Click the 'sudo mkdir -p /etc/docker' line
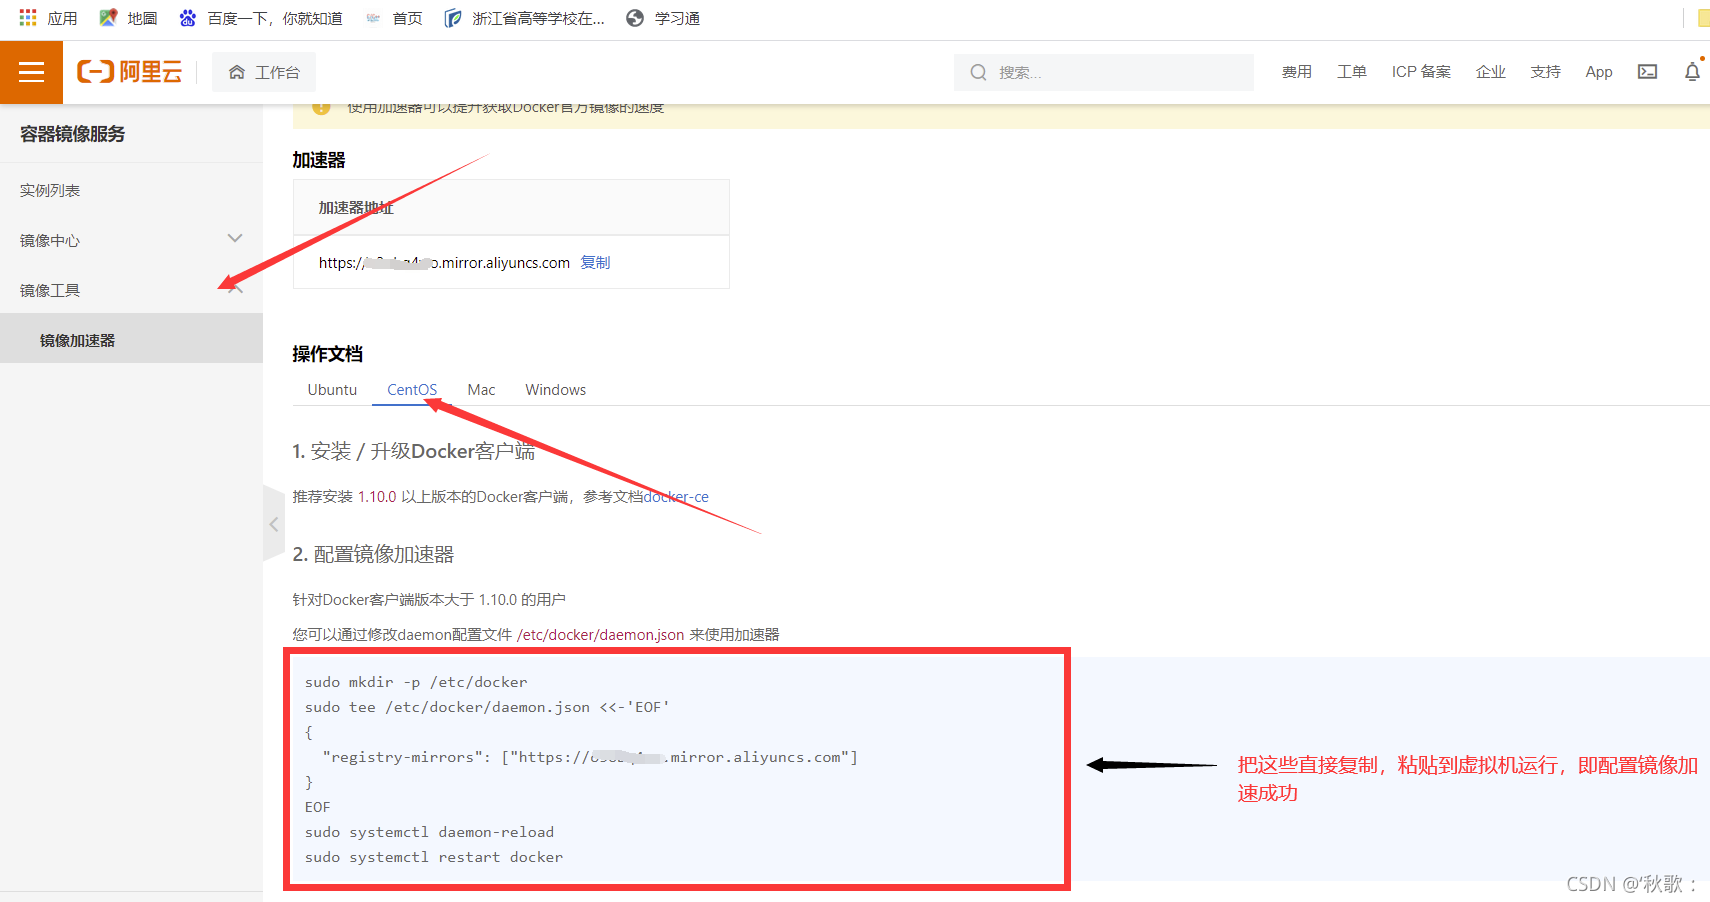 tap(416, 682)
